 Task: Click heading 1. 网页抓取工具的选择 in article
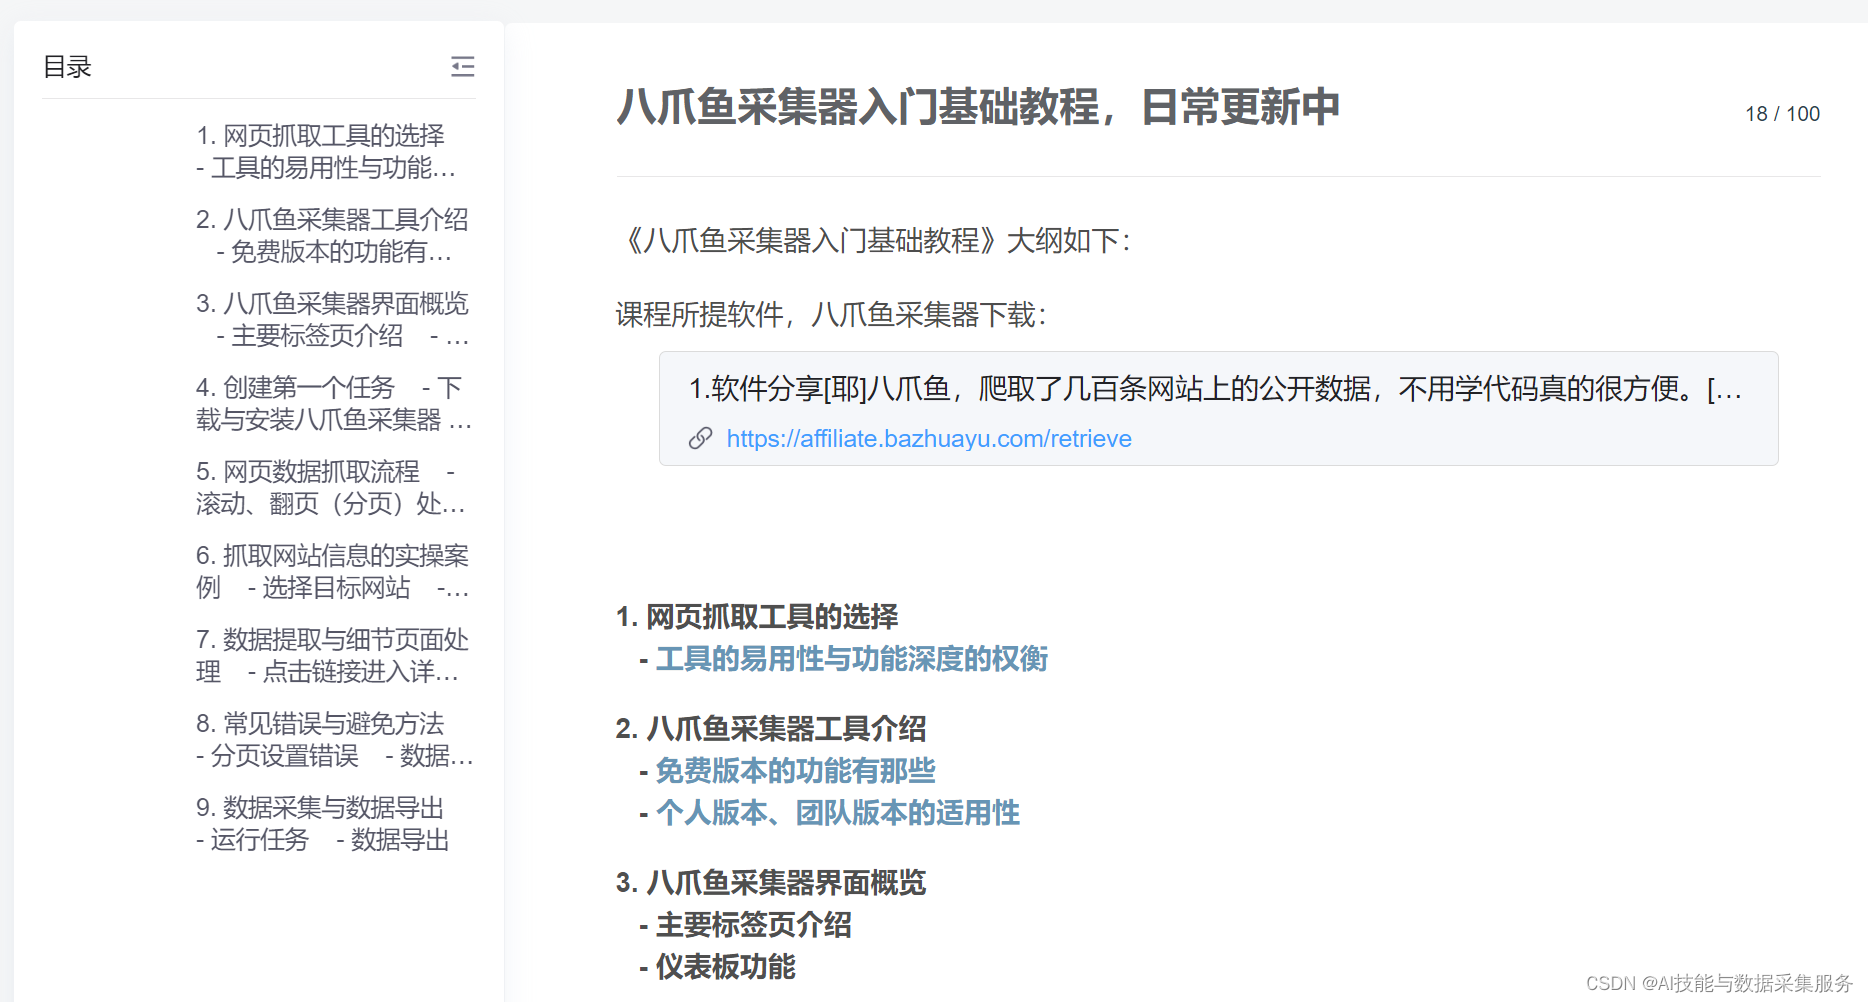click(757, 617)
